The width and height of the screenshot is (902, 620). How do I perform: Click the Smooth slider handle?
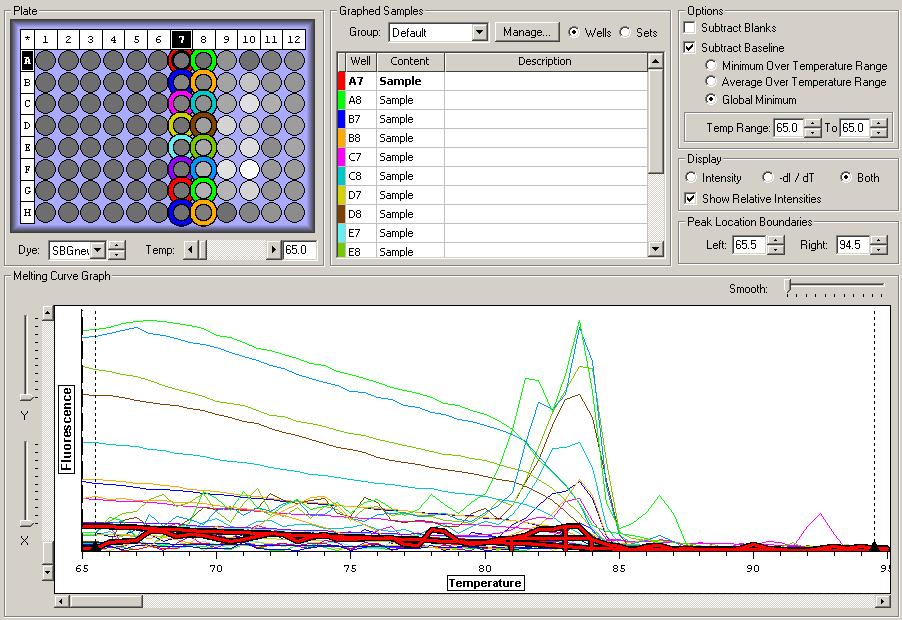(x=789, y=286)
